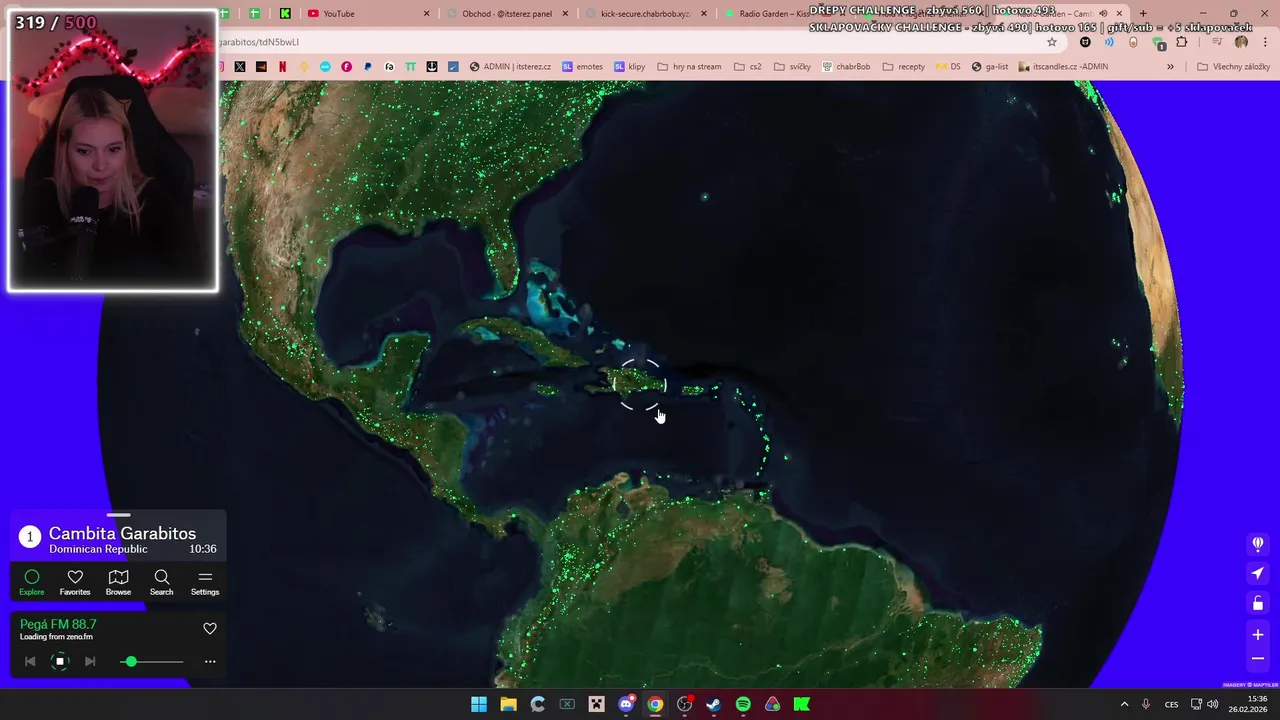The height and width of the screenshot is (720, 1280).
Task: Open the ADMIN | itsterez.cz bookmark
Action: [x=510, y=67]
